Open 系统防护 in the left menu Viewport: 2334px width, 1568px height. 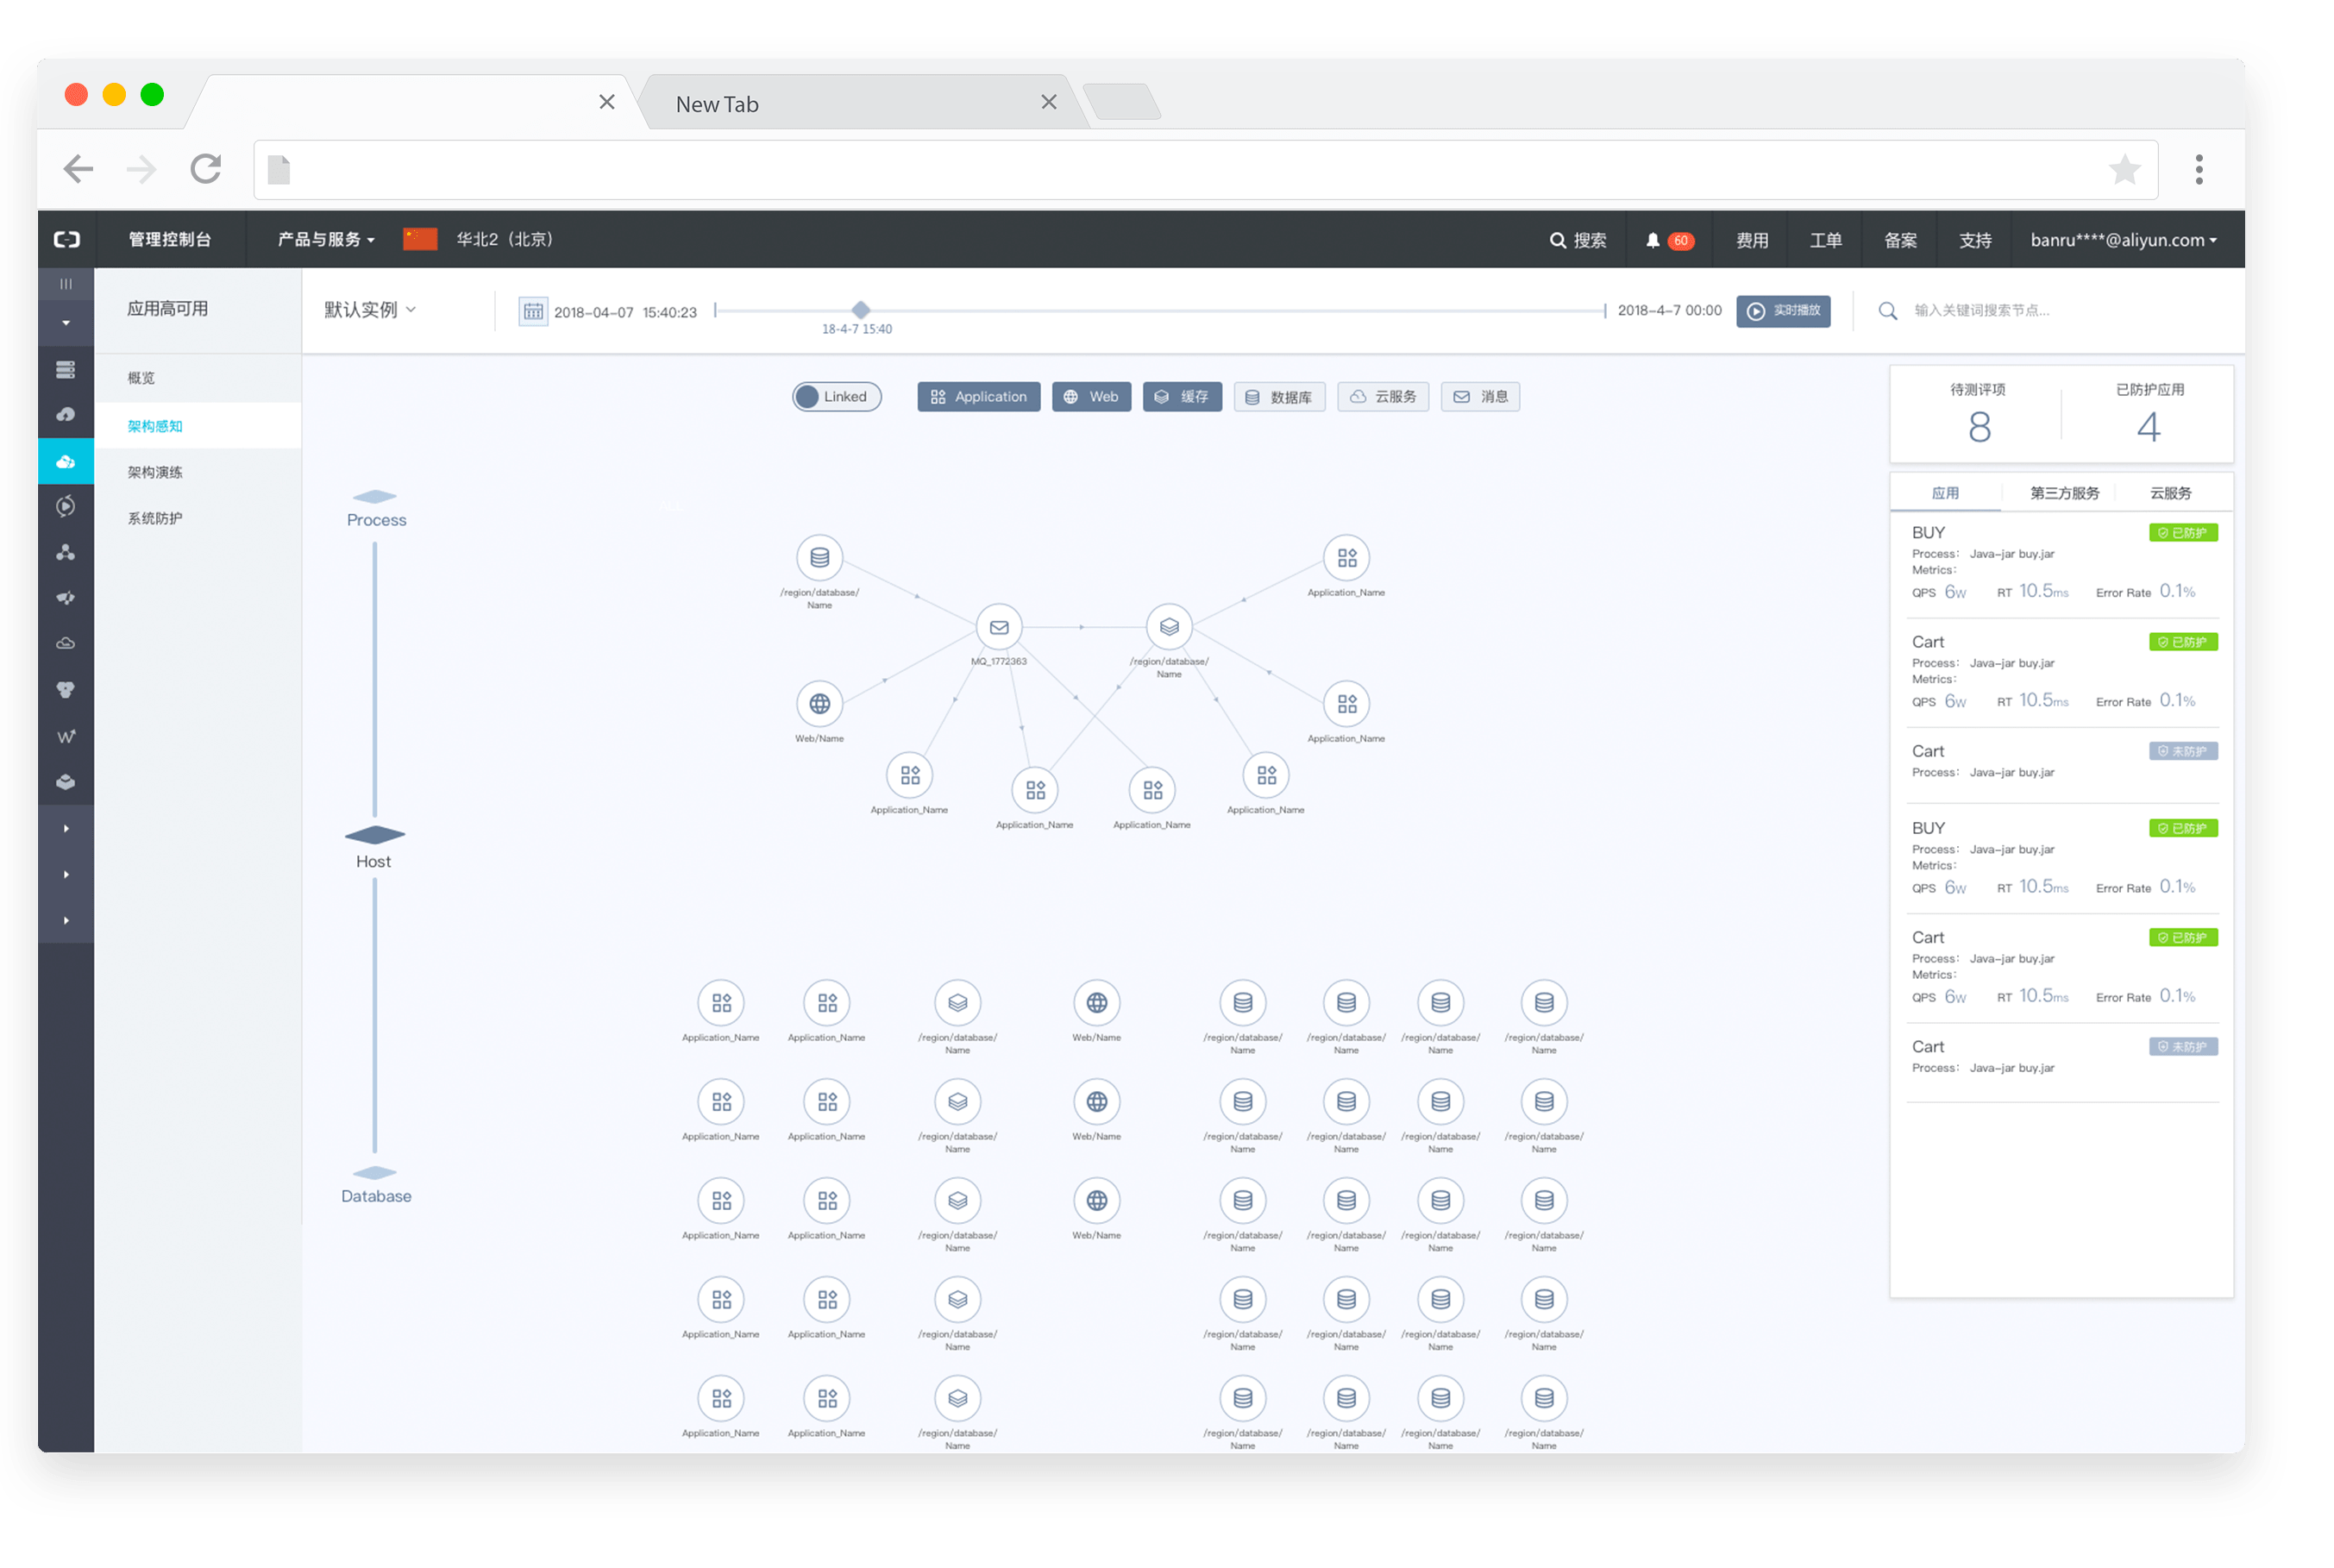pyautogui.click(x=155, y=518)
